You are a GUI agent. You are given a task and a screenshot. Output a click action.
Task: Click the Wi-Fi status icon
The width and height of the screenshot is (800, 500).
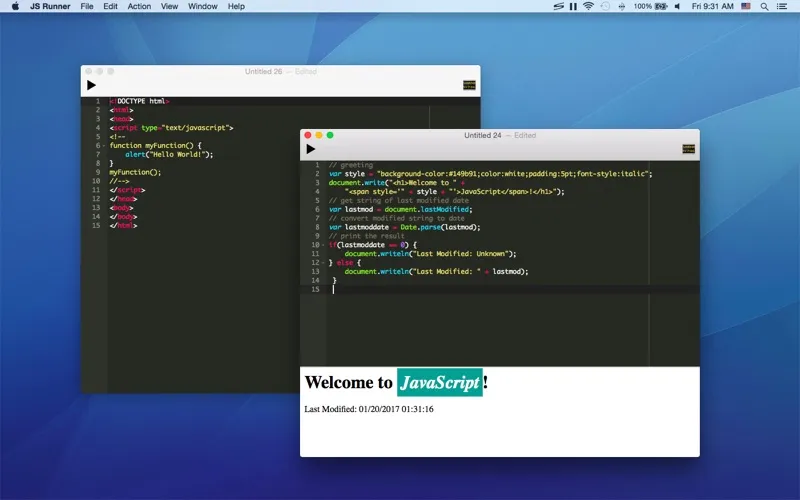588,6
